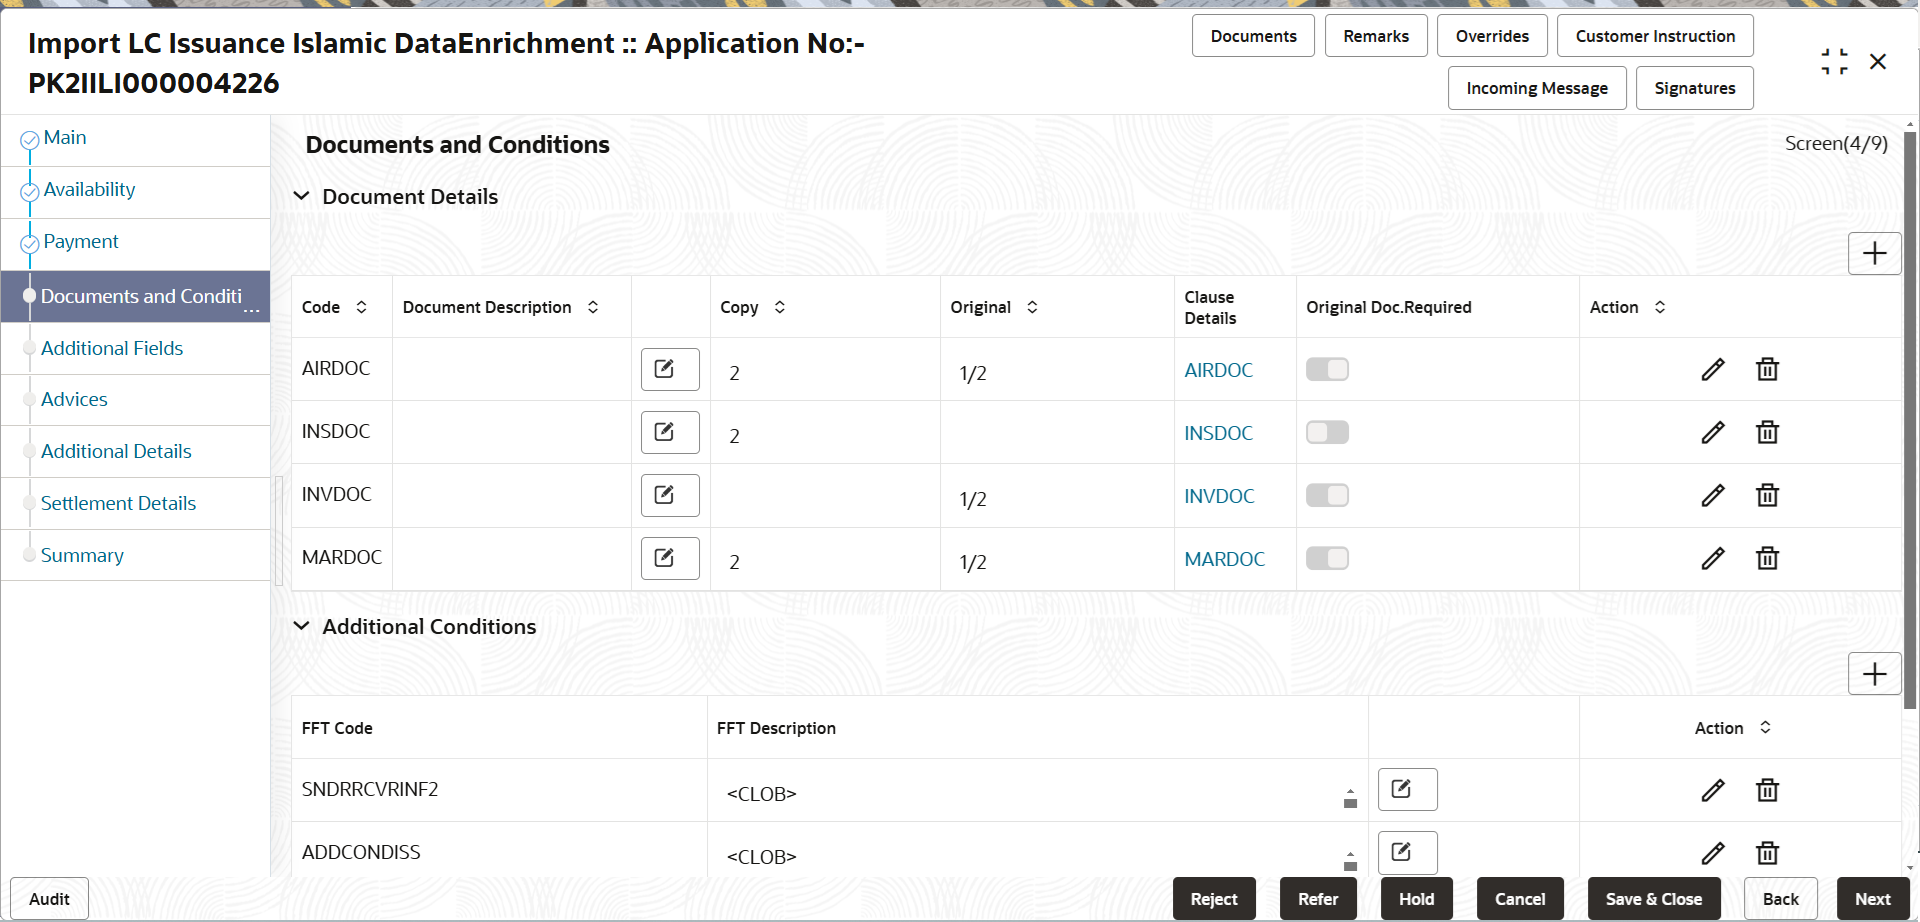Open description editor for INVDOC document

pos(670,495)
